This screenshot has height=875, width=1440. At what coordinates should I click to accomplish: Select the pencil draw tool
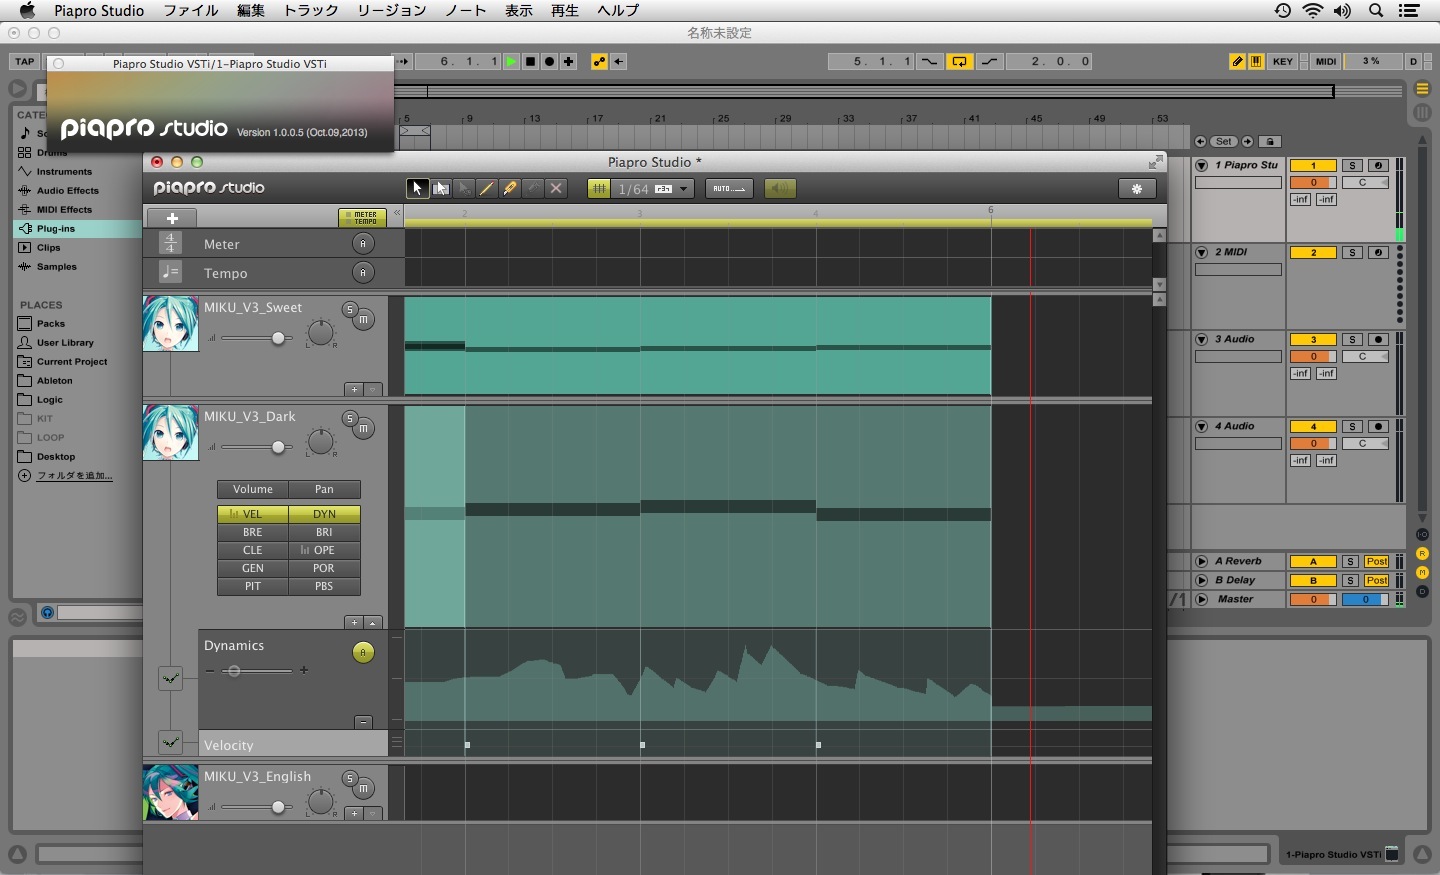coord(487,188)
